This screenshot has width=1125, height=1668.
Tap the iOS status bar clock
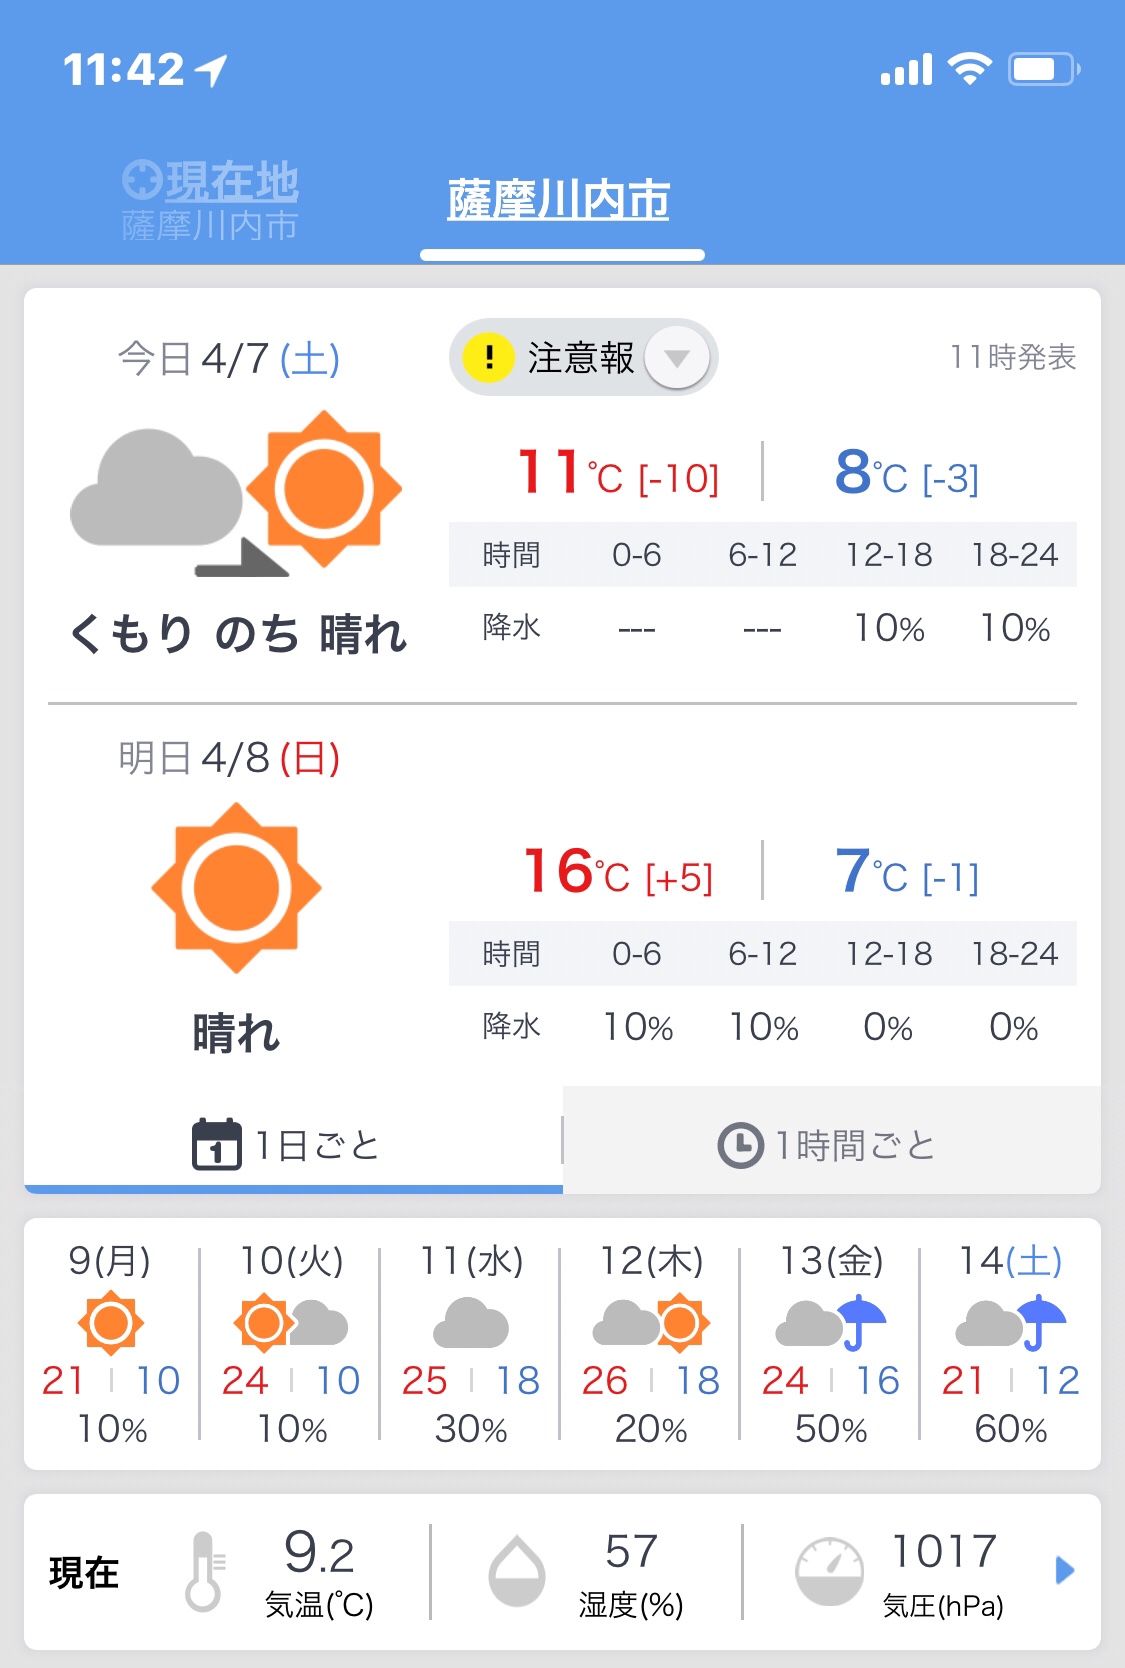click(124, 70)
